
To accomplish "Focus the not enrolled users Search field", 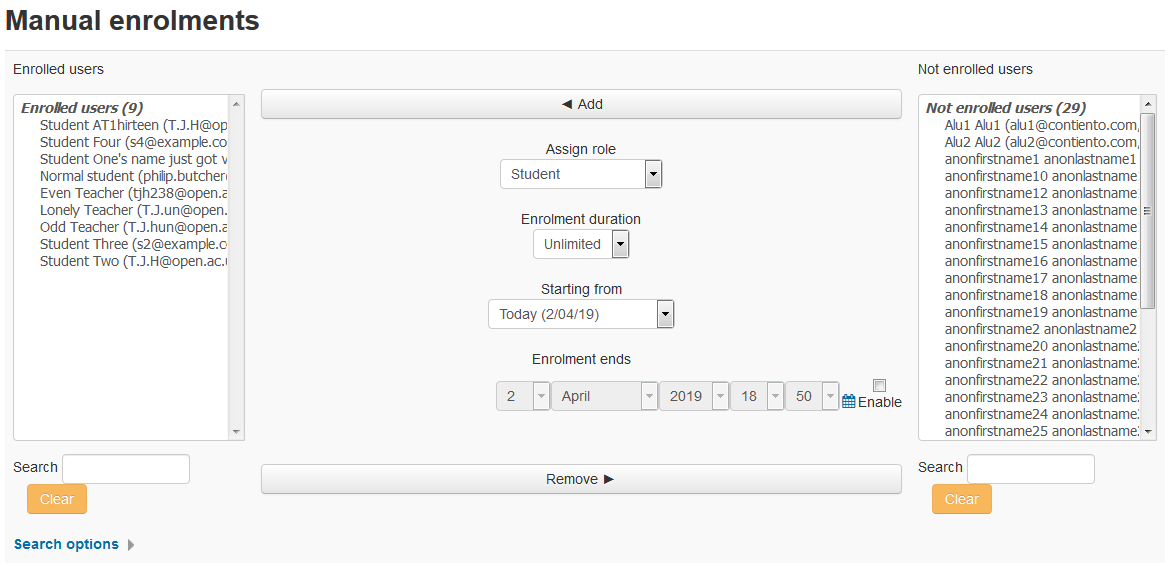I will (1030, 469).
